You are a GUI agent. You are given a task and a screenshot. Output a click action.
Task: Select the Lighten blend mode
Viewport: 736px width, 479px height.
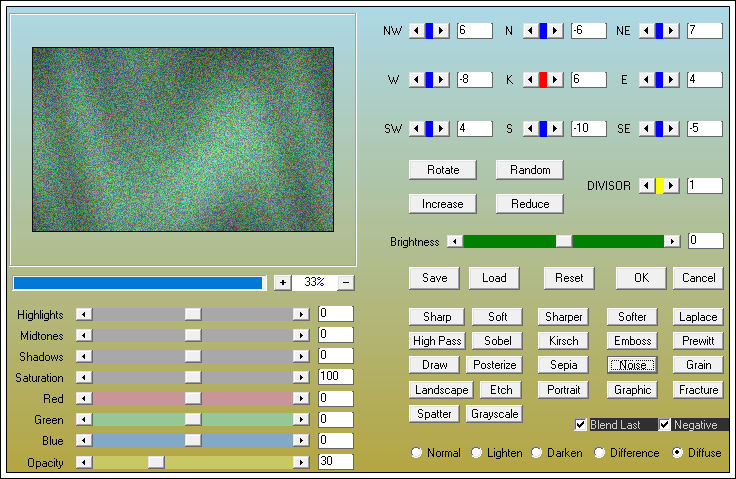click(x=477, y=453)
